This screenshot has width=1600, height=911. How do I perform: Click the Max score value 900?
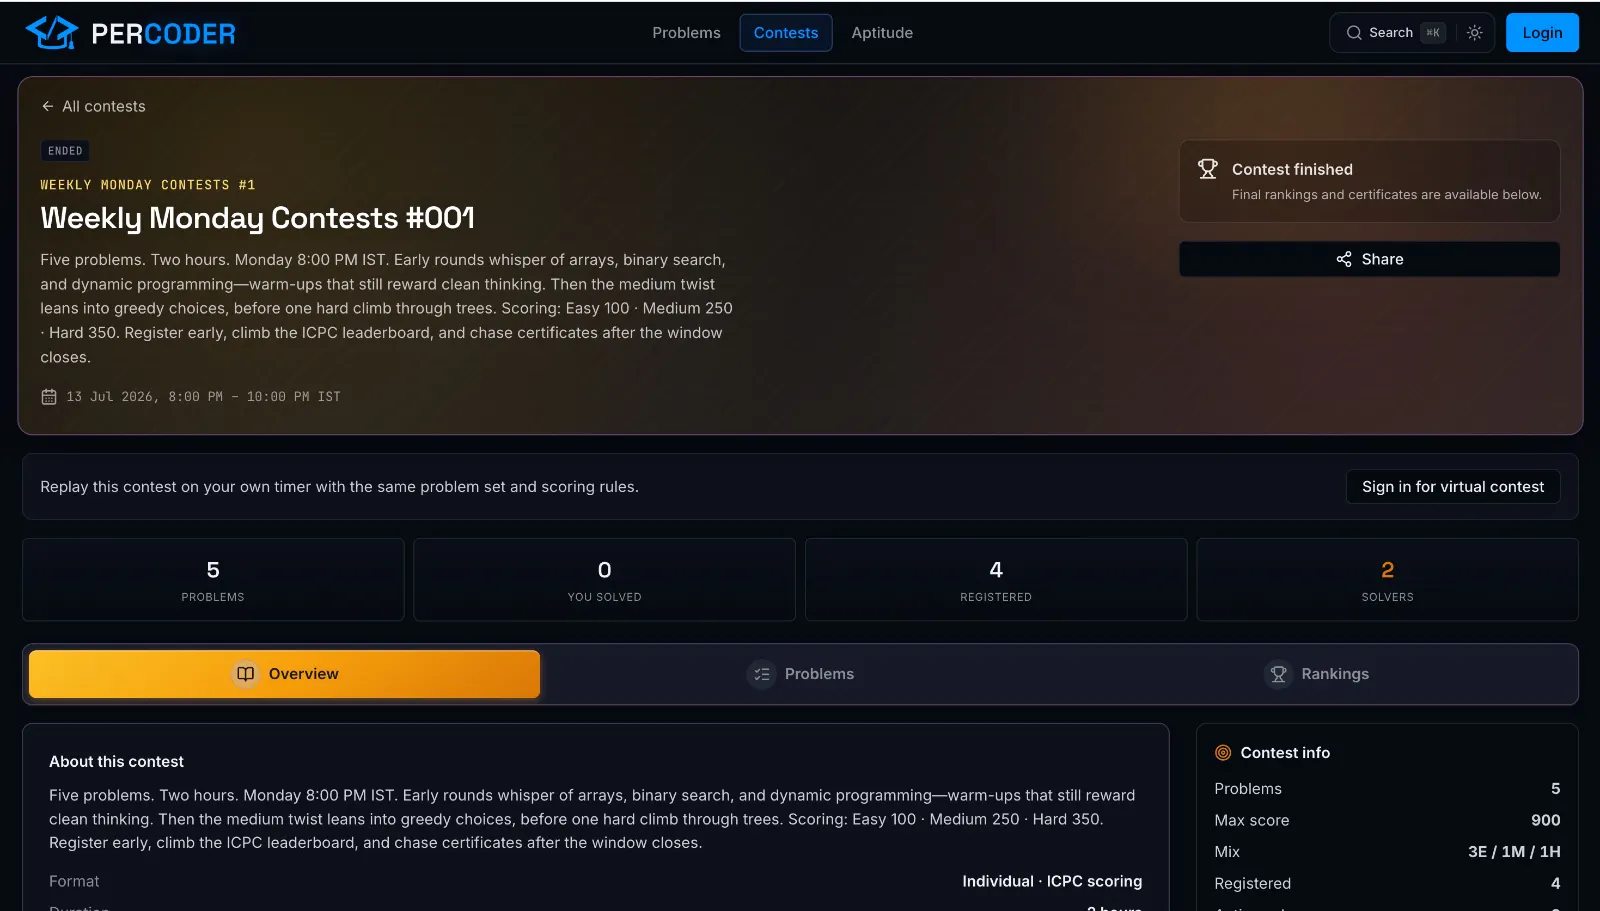(x=1546, y=820)
